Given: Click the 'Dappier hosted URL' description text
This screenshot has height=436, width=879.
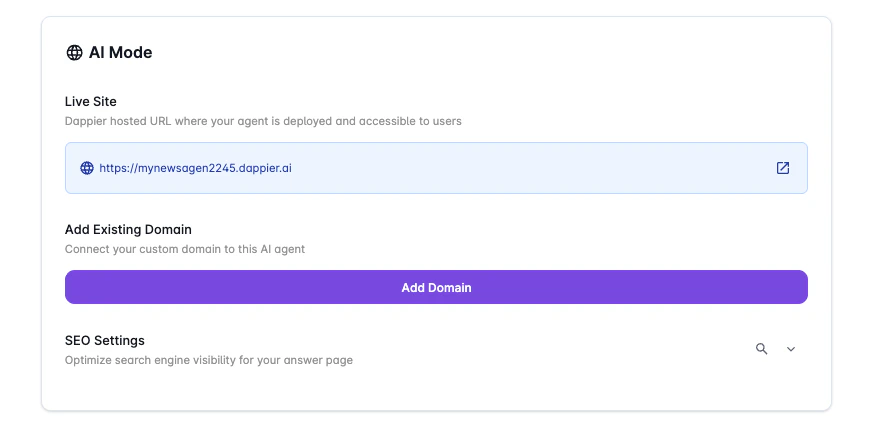Looking at the screenshot, I should (x=263, y=121).
